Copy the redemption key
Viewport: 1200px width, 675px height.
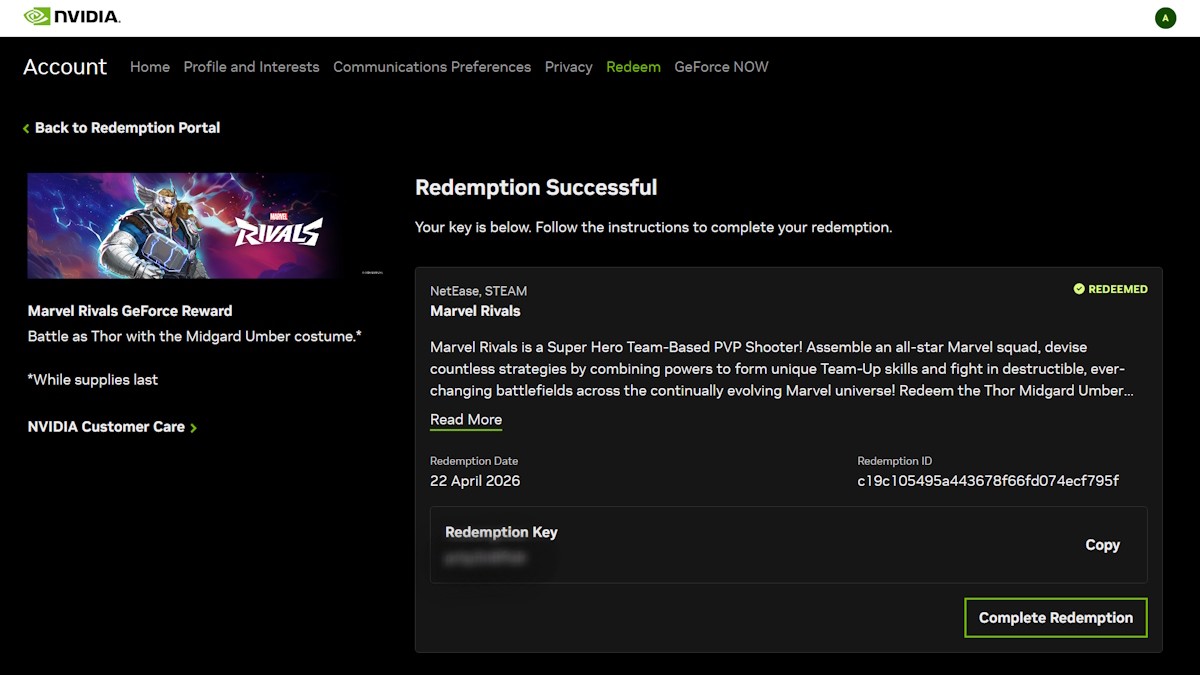[1102, 545]
